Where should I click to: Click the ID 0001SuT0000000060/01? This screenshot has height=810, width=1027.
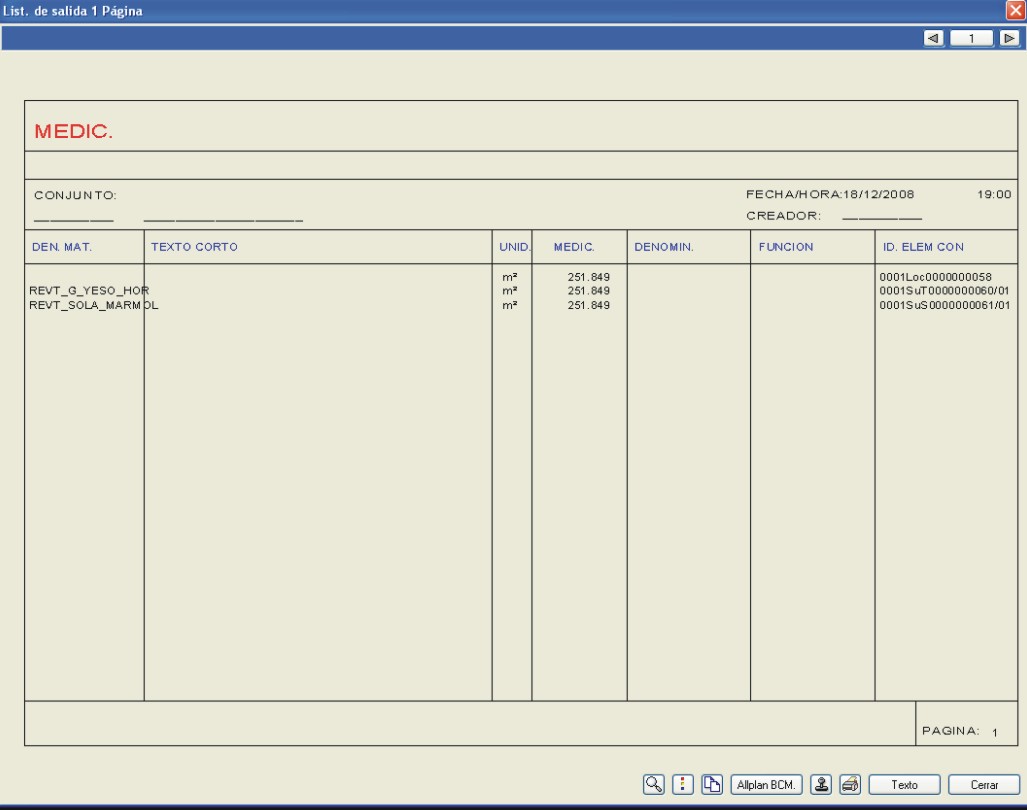click(944, 290)
